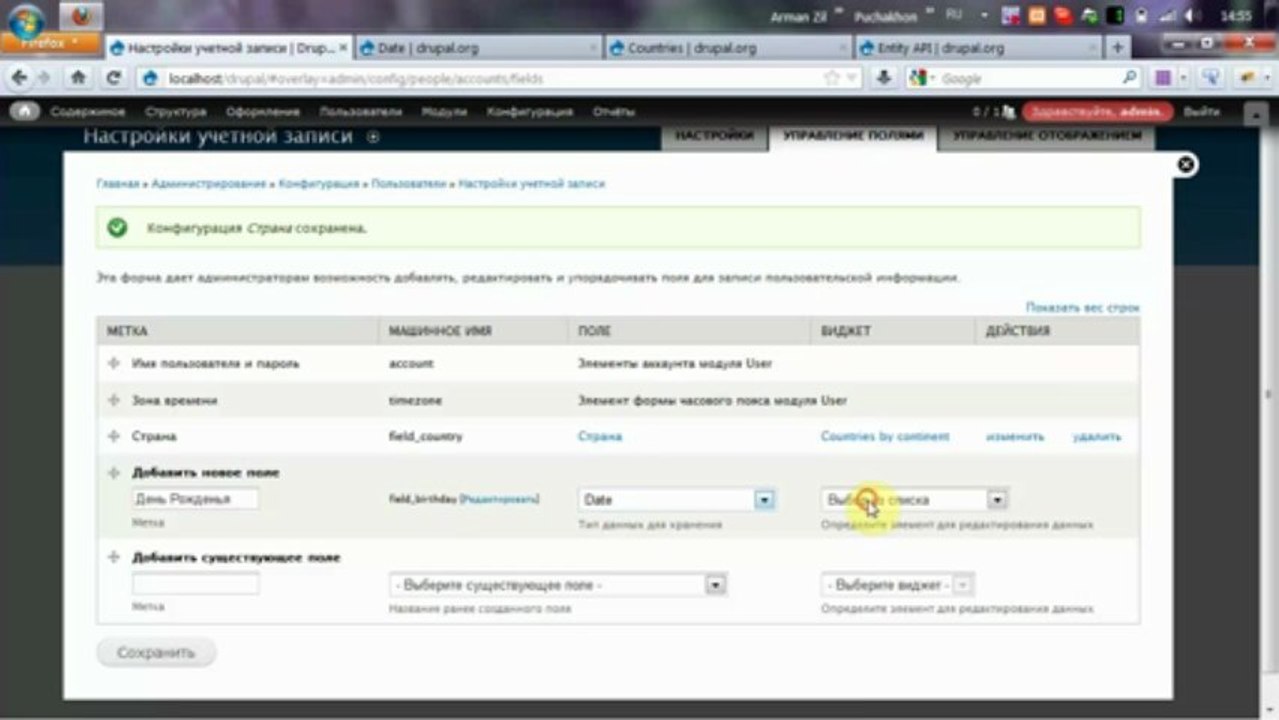This screenshot has width=1279, height=720.
Task: Click the search magnifier in Google box
Action: point(1129,77)
